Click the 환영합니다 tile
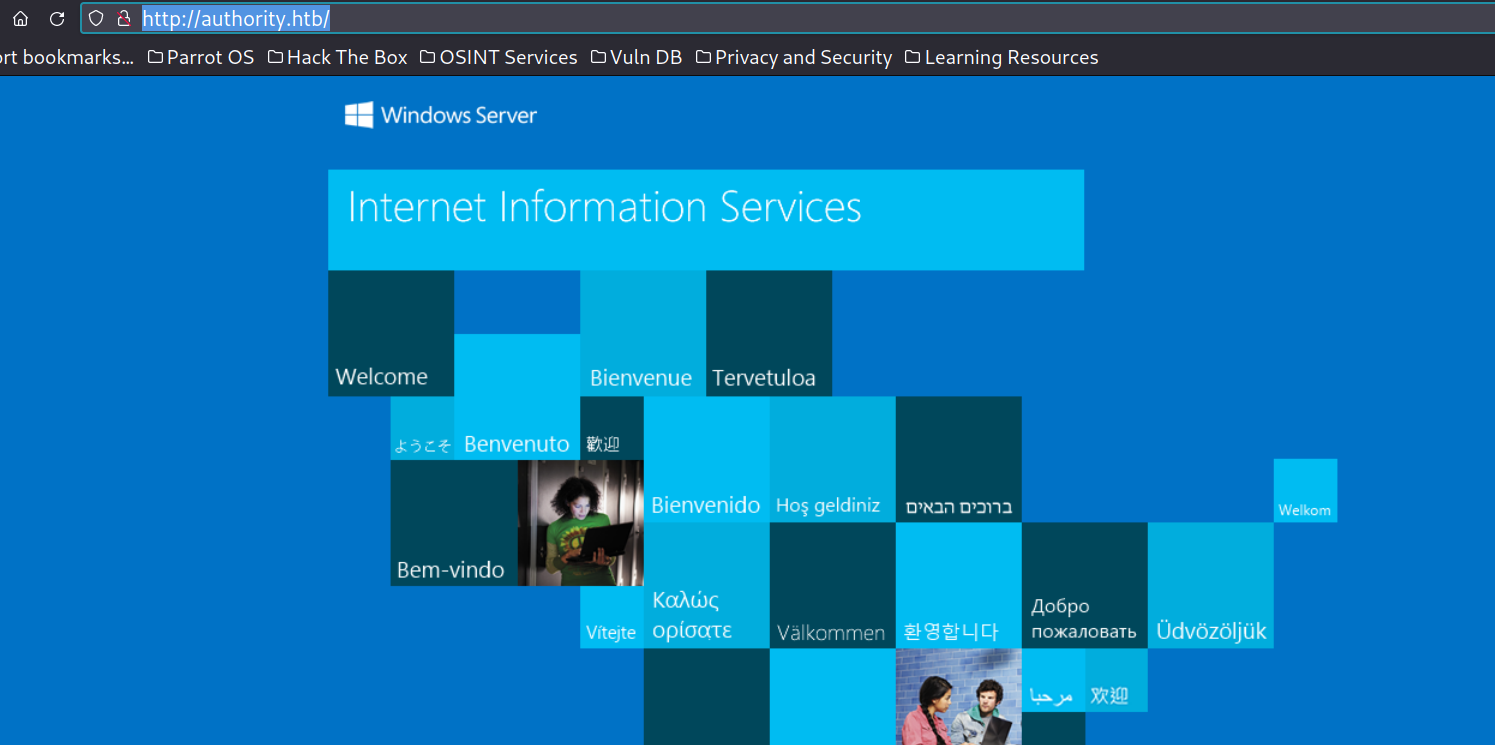1495x745 pixels. tap(959, 585)
